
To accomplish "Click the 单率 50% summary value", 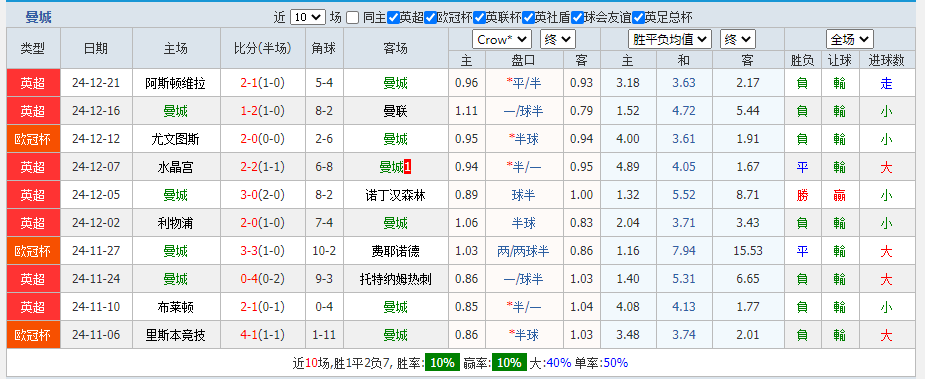I will tap(616, 362).
